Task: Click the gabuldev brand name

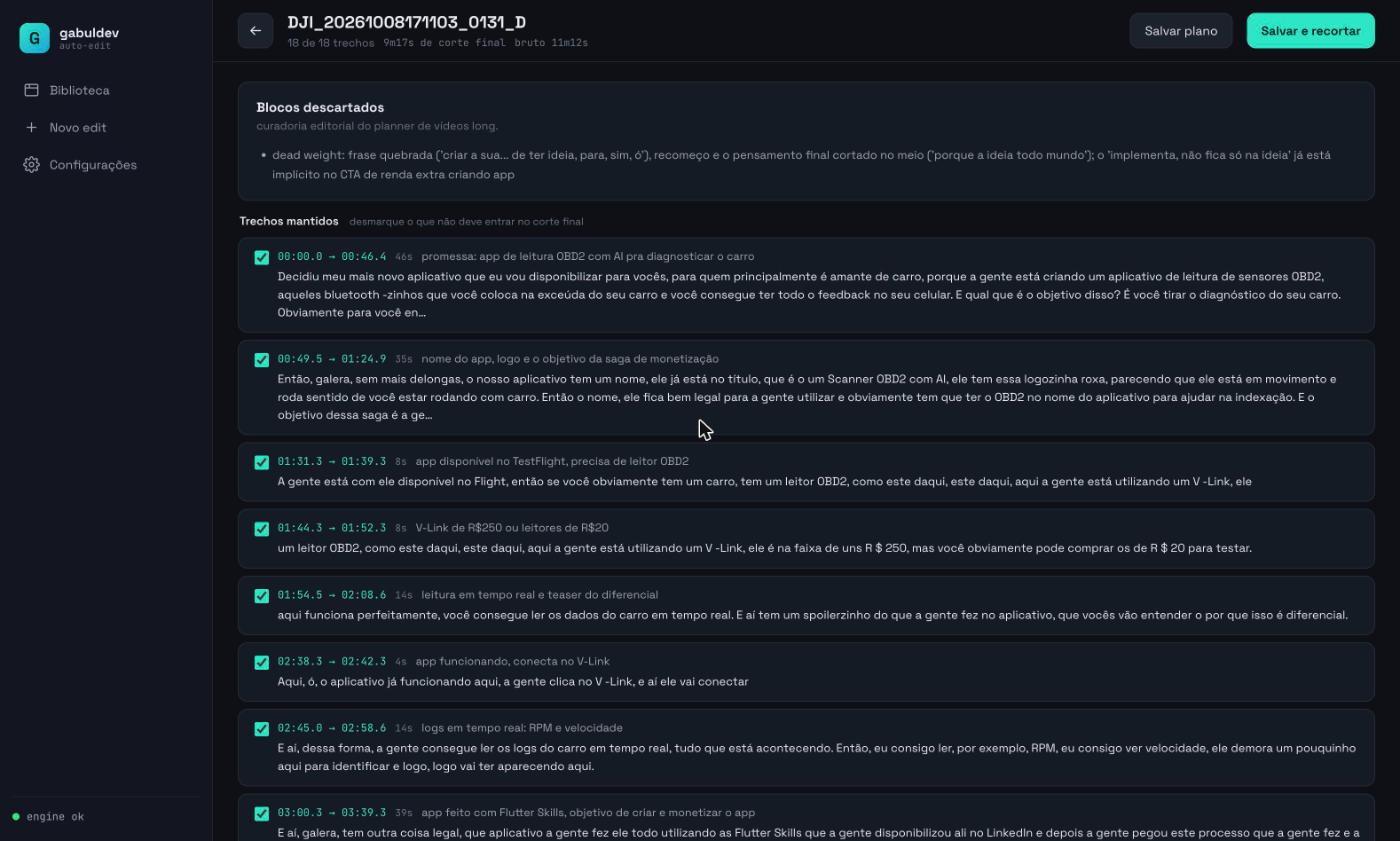Action: pyautogui.click(x=89, y=33)
